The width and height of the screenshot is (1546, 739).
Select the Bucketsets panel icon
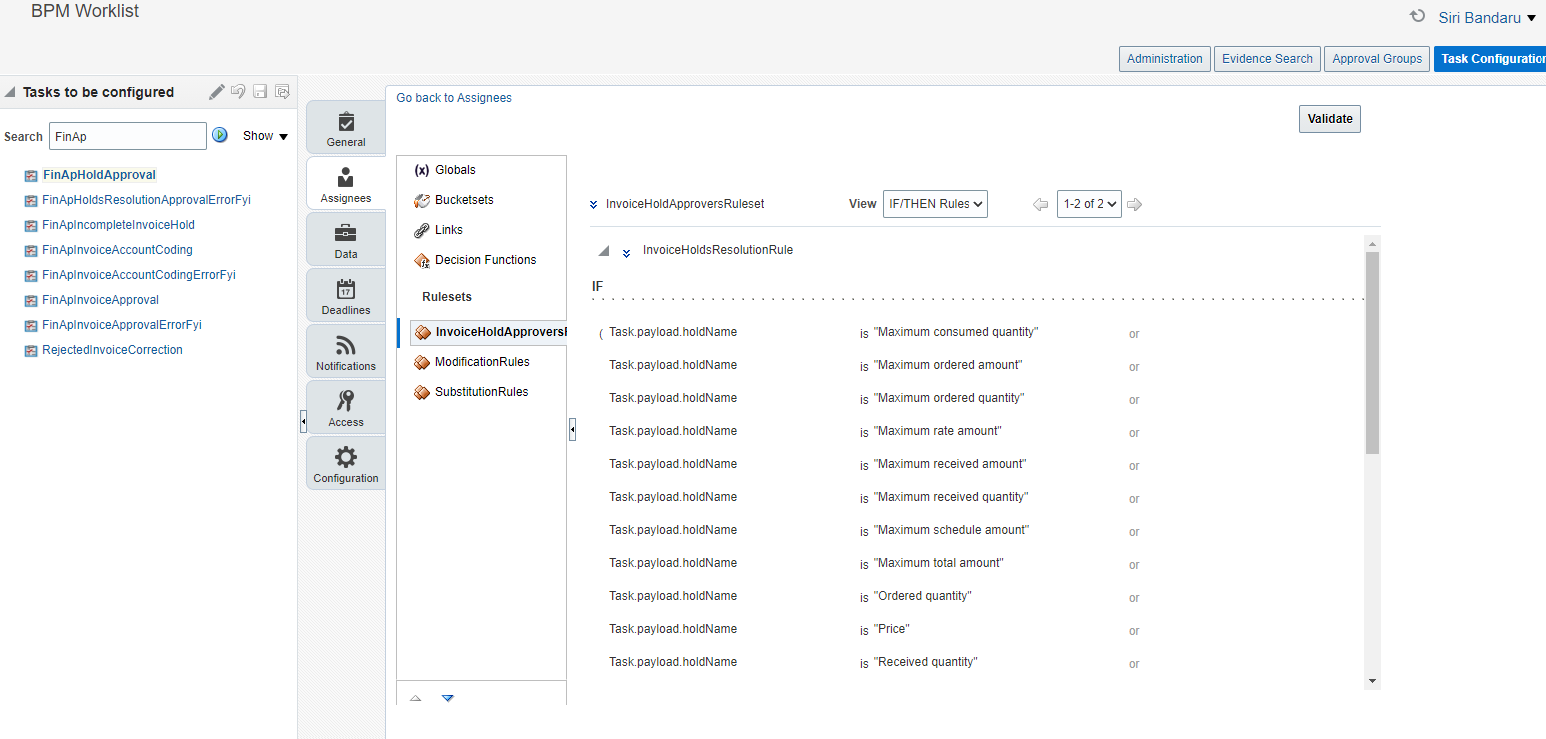(x=422, y=199)
